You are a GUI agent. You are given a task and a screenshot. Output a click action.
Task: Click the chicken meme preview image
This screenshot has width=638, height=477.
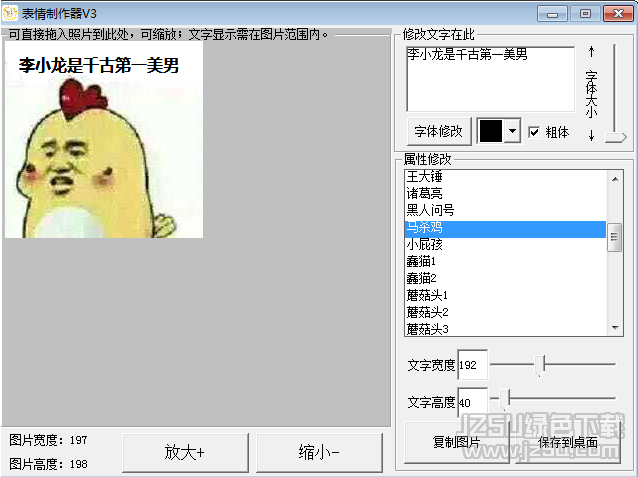click(104, 140)
